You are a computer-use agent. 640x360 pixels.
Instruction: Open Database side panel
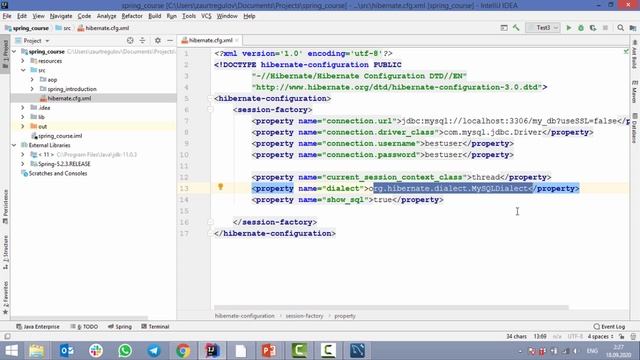[x=634, y=128]
